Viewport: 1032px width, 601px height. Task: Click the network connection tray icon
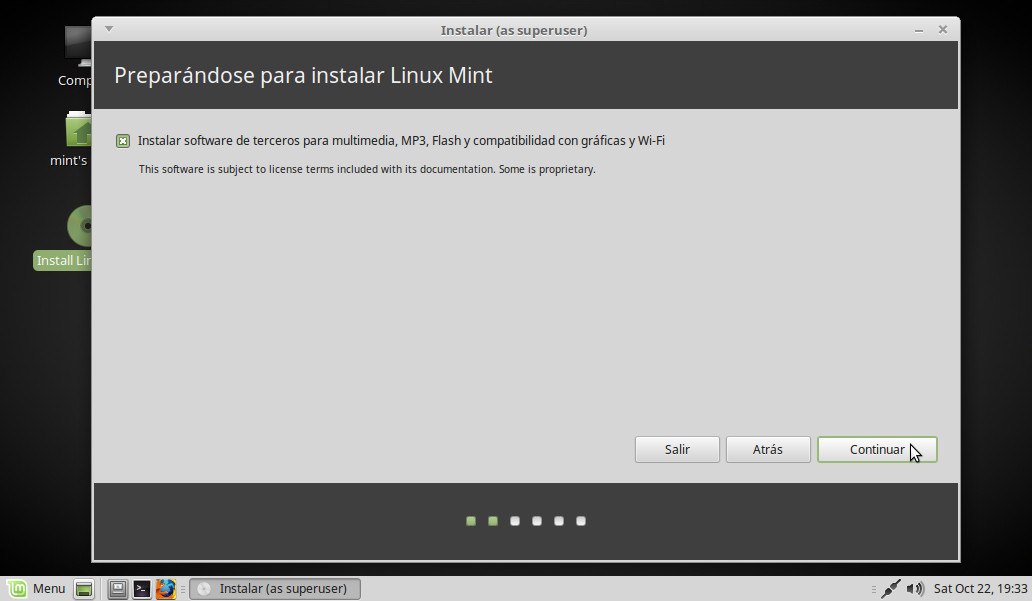[x=891, y=589]
